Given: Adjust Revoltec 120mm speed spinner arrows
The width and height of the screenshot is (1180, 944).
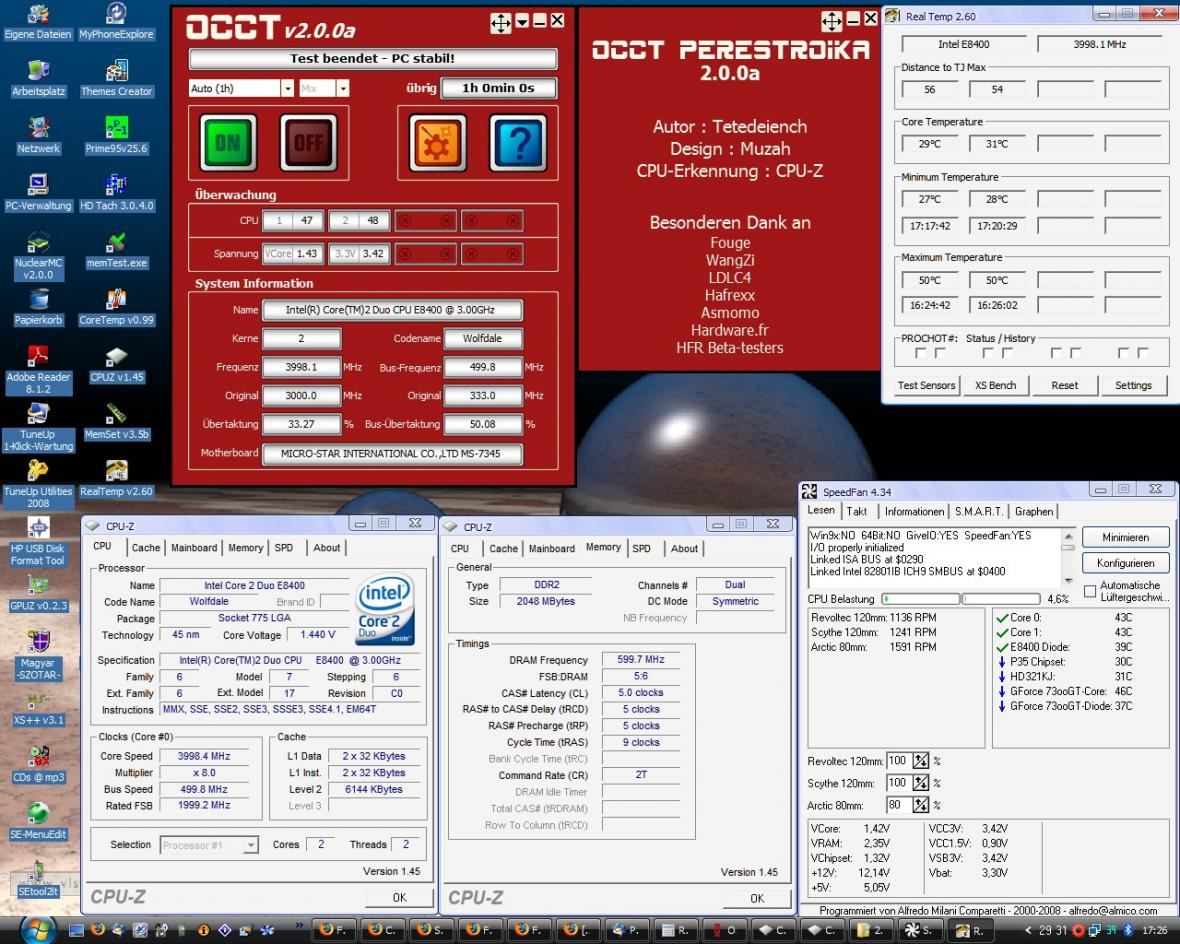Looking at the screenshot, I should (x=920, y=761).
